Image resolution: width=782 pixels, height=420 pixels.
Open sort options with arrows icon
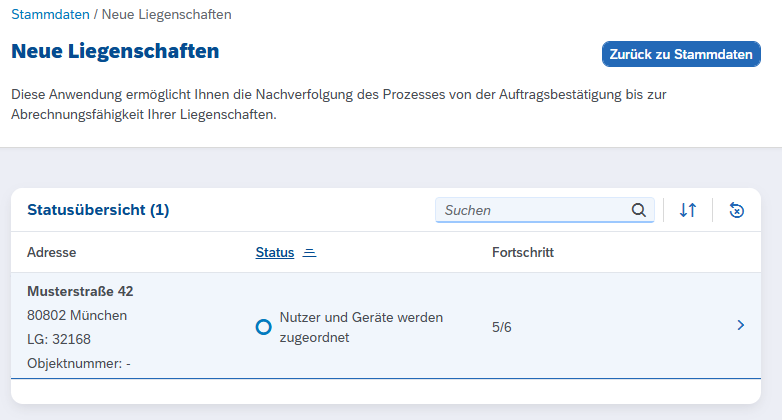point(688,210)
